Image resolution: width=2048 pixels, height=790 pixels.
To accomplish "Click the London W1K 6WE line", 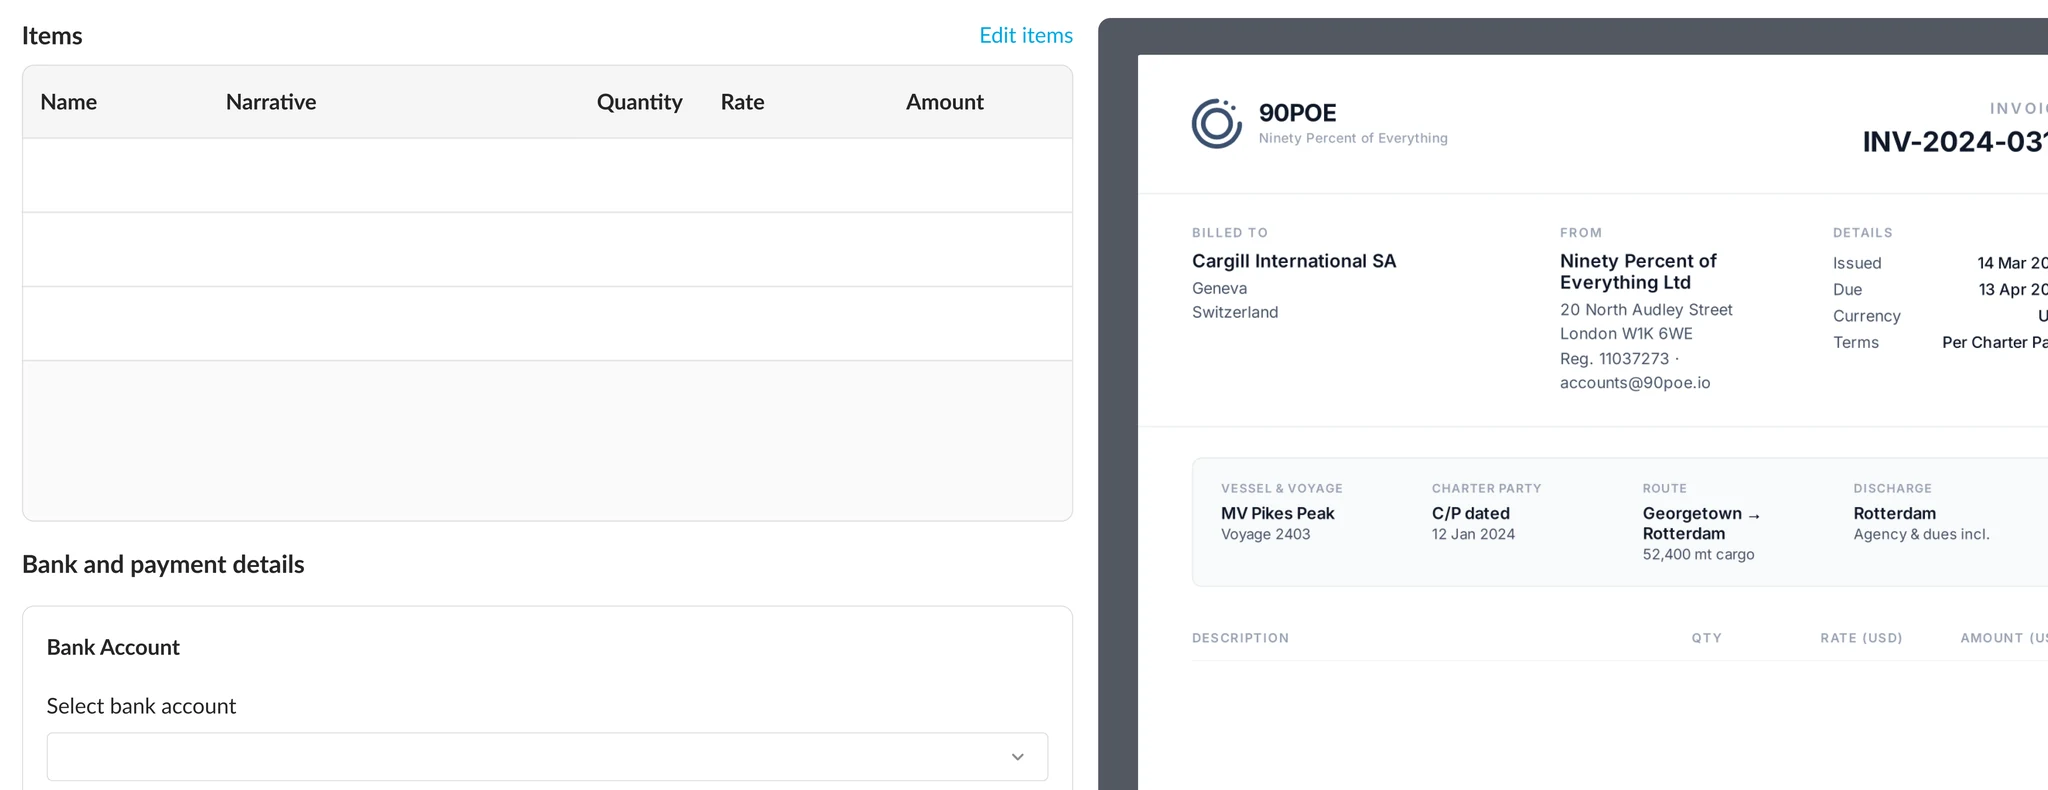I will click(x=1626, y=334).
